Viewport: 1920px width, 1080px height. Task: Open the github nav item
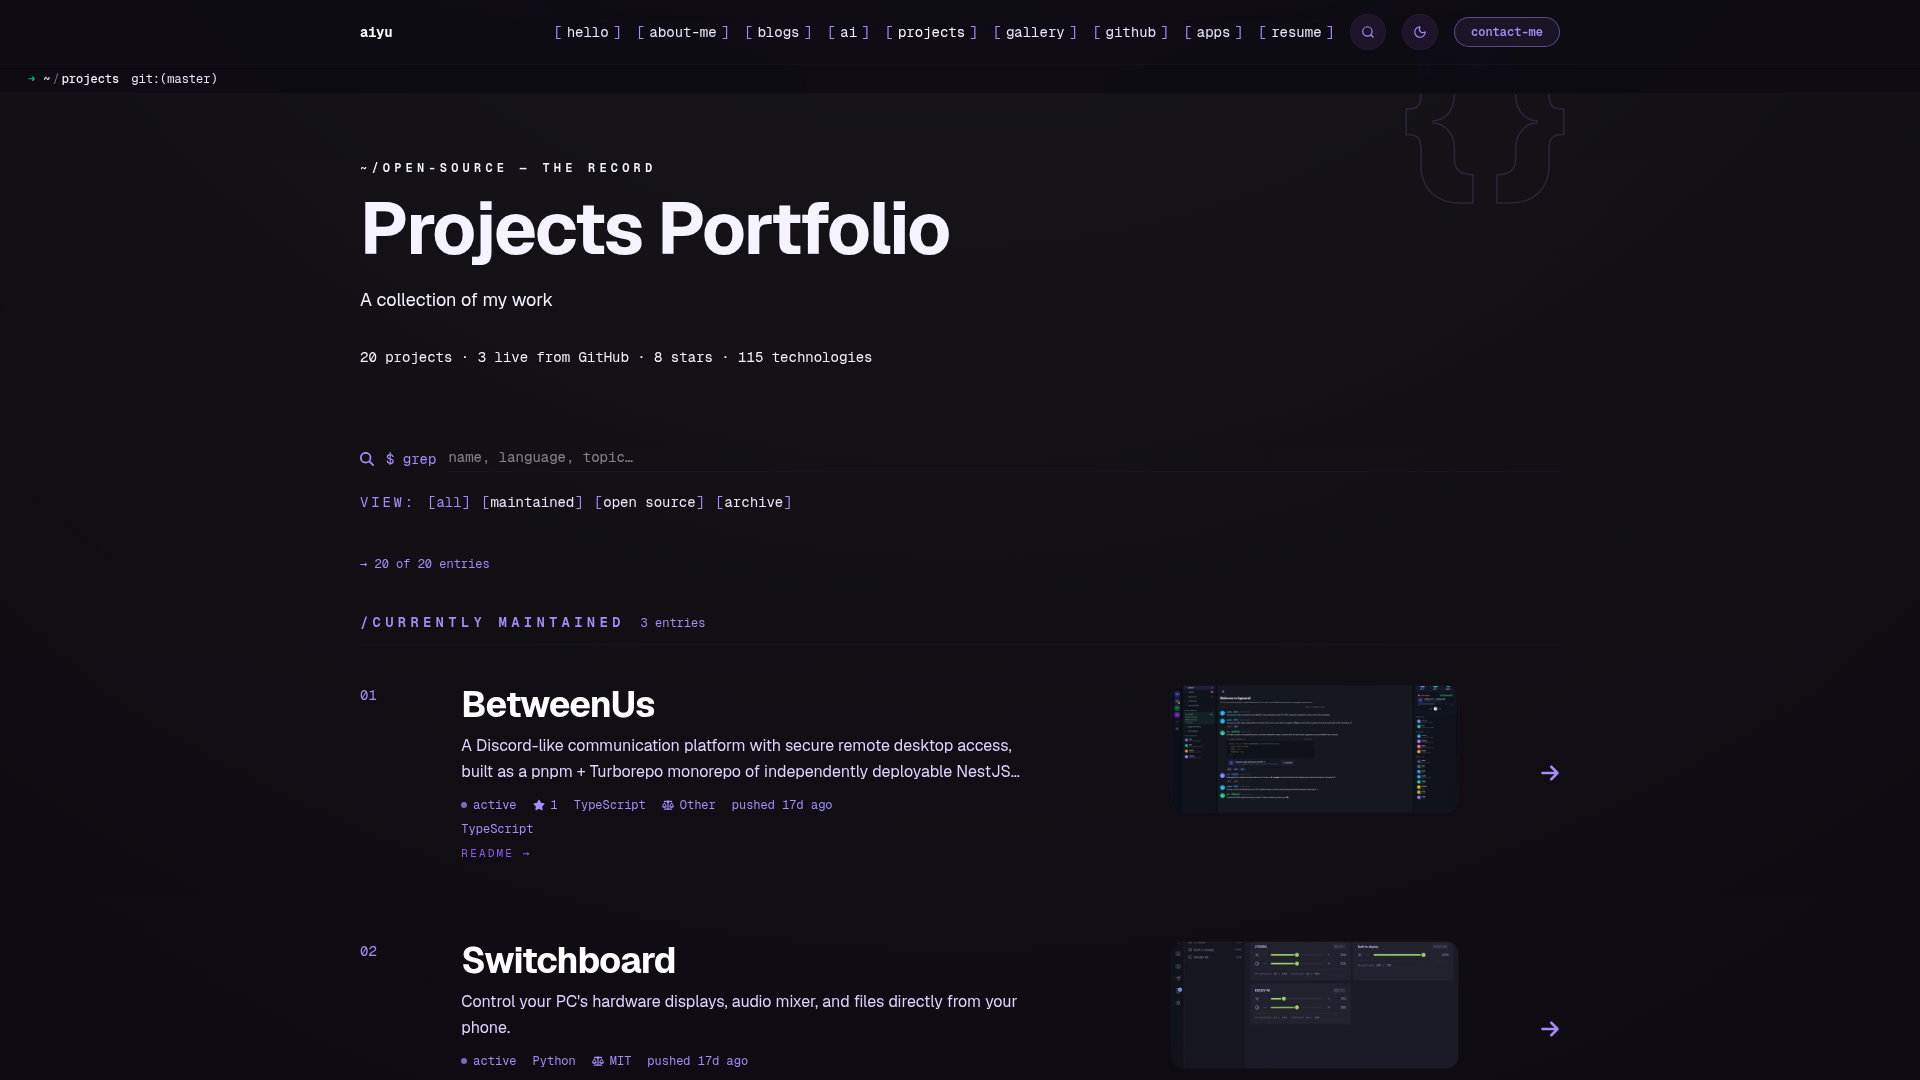[x=1131, y=32]
